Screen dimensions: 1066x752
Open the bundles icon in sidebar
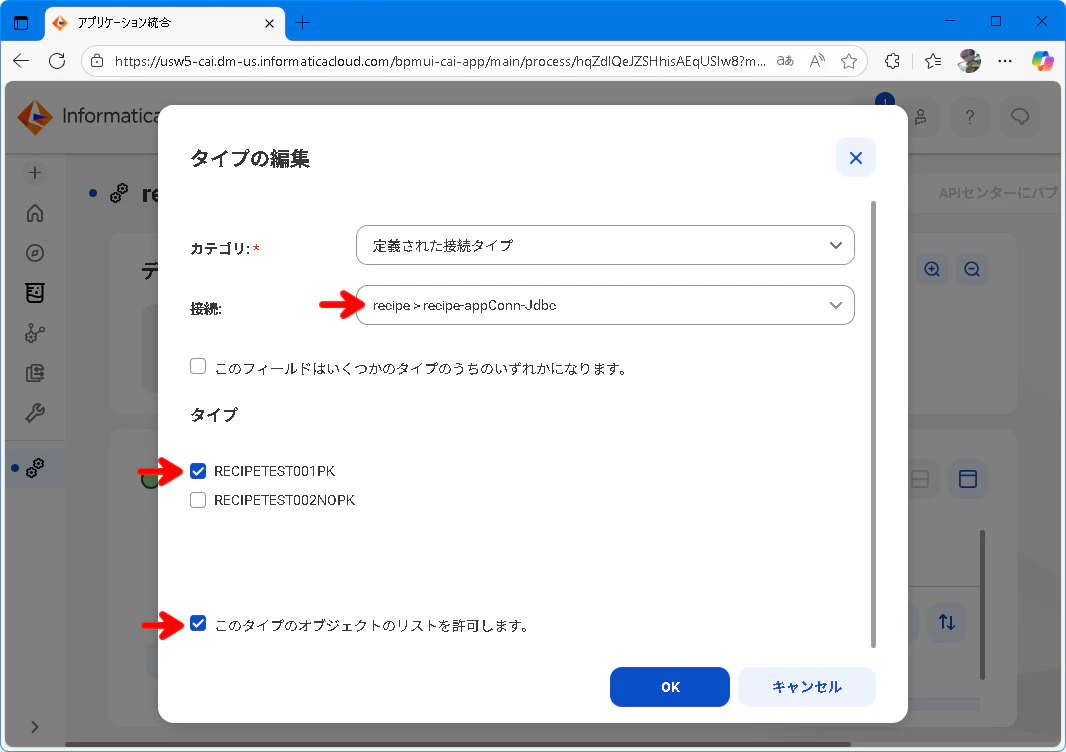[35, 293]
